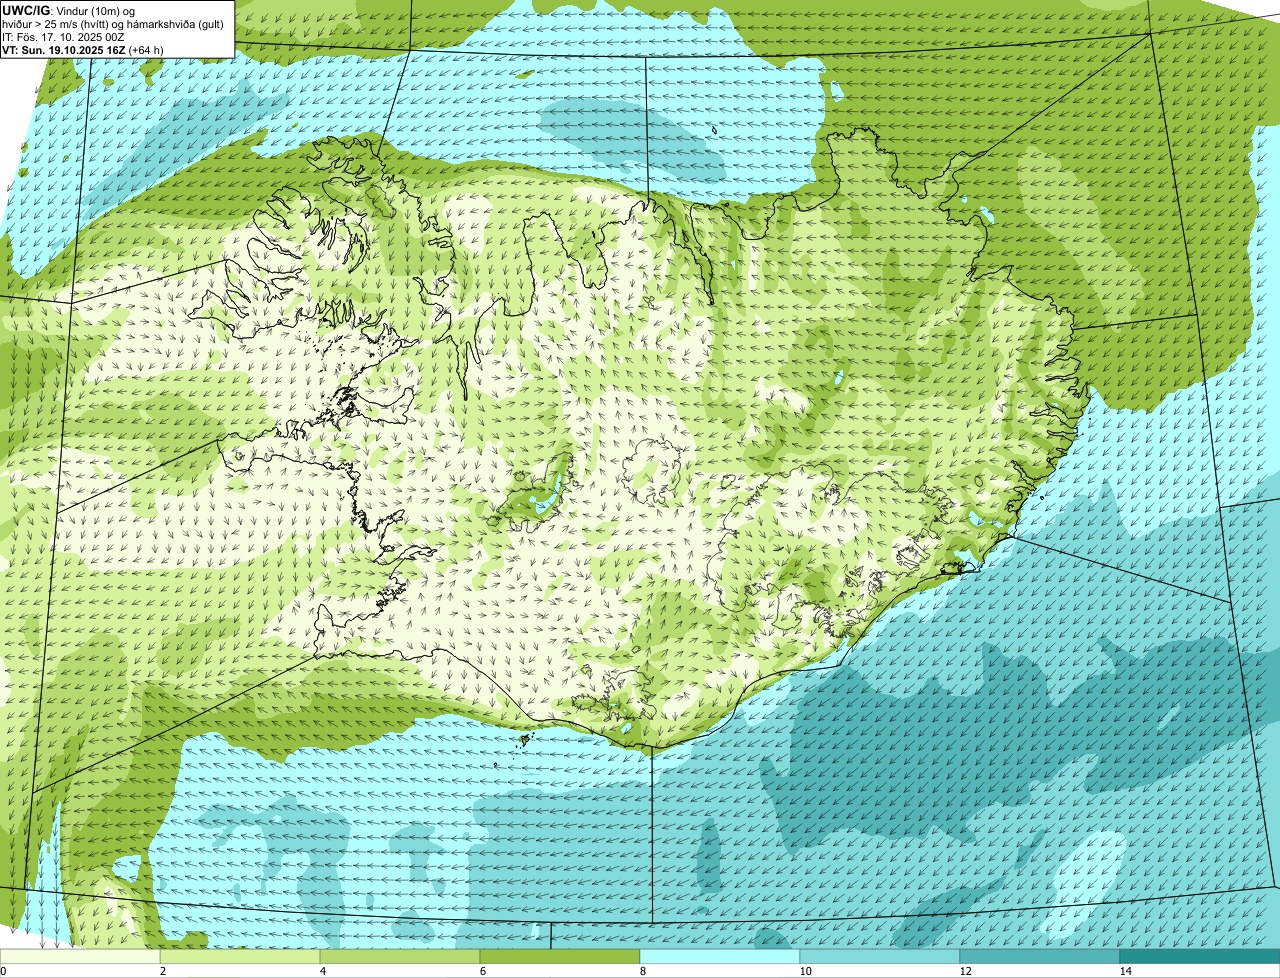Click the legend label '0'
This screenshot has width=1280, height=978.
[x=3, y=971]
